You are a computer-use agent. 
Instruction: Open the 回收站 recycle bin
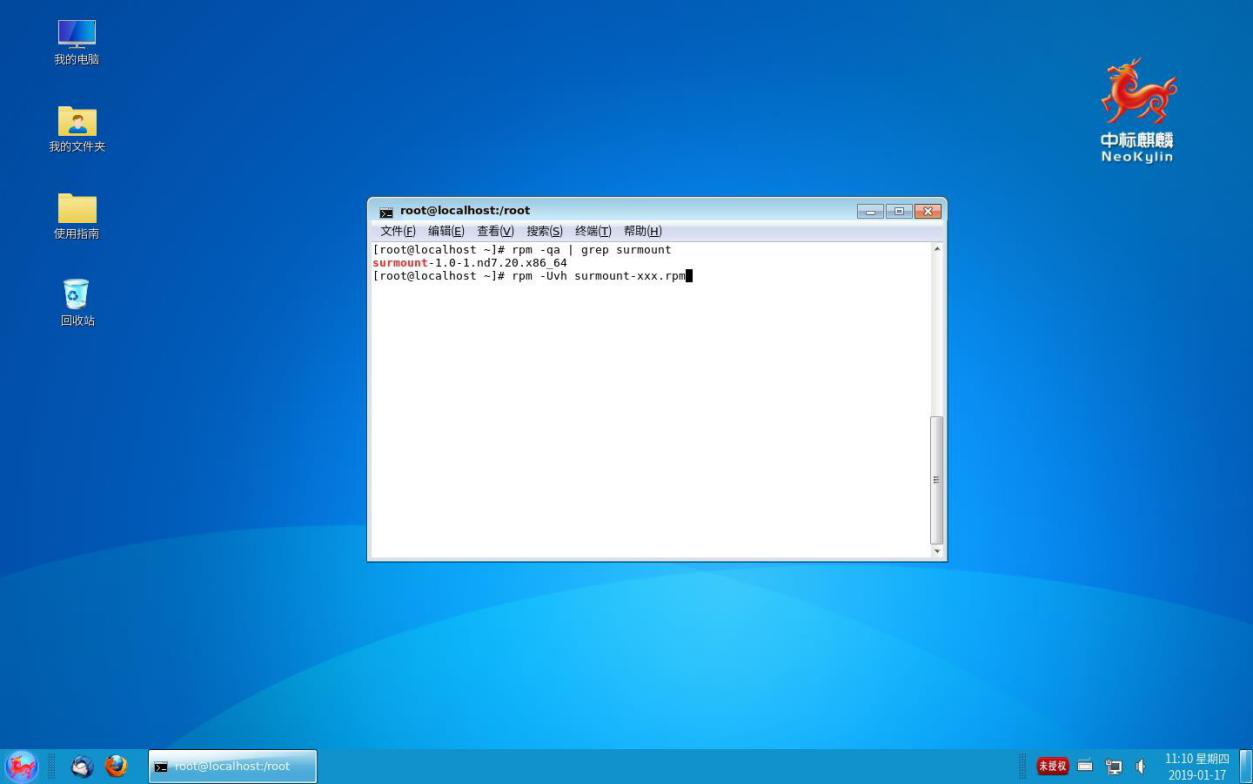coord(77,296)
